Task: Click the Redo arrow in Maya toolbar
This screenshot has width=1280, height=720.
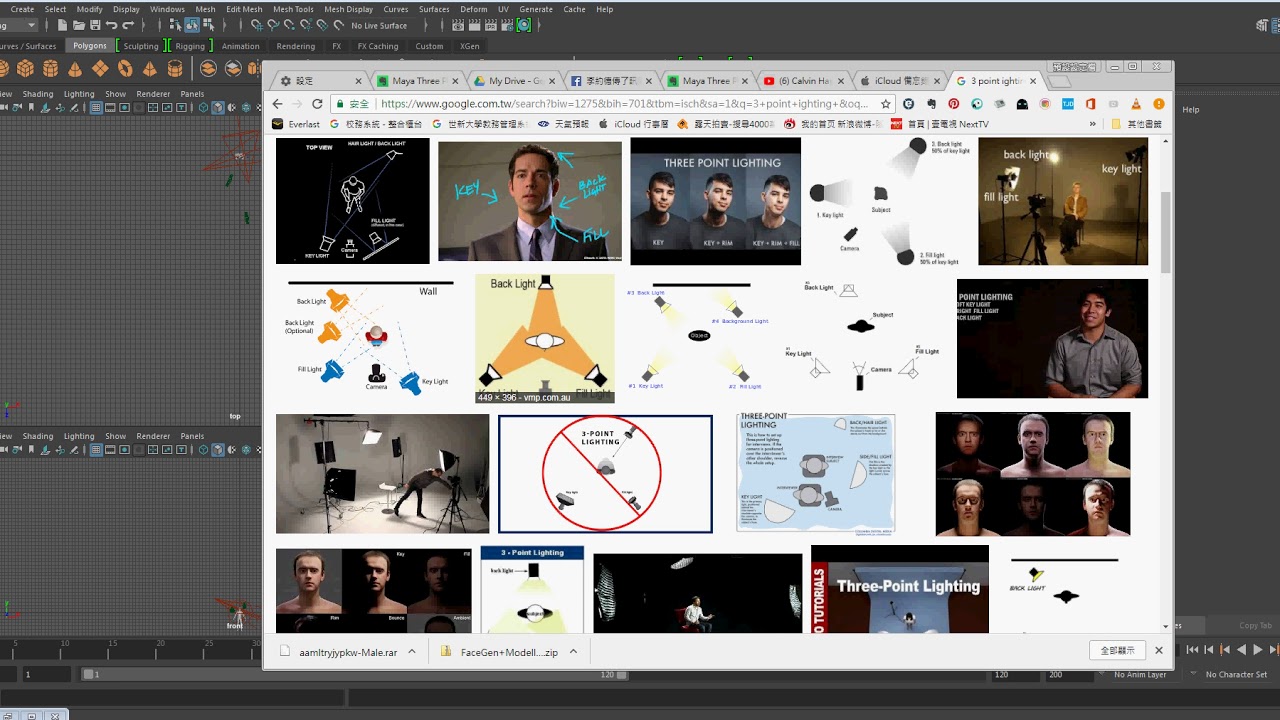Action: click(128, 25)
